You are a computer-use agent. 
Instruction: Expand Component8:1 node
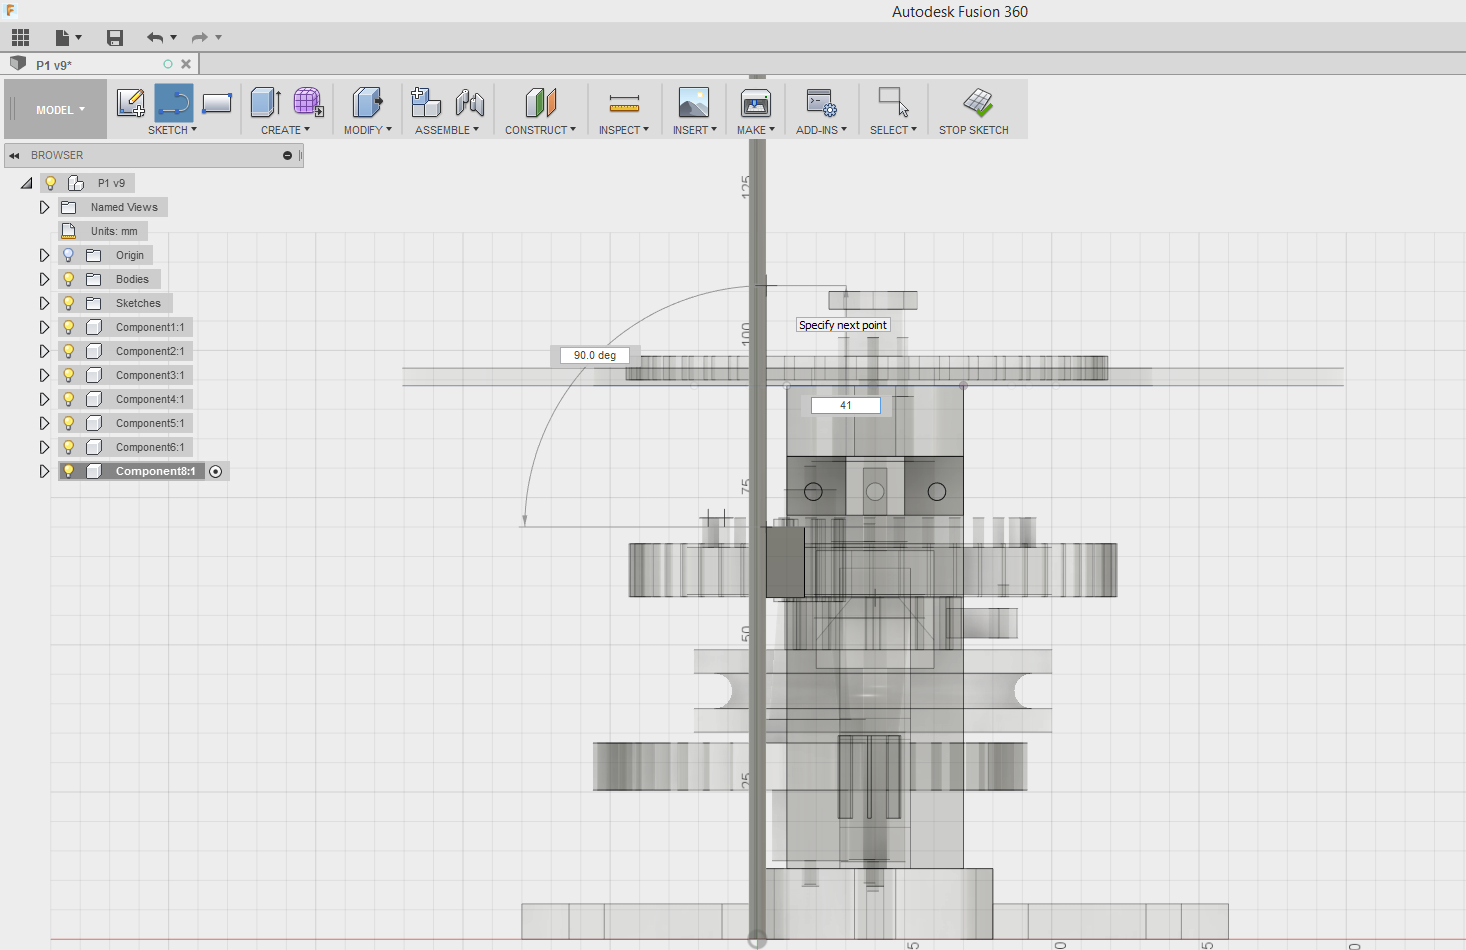click(x=44, y=471)
